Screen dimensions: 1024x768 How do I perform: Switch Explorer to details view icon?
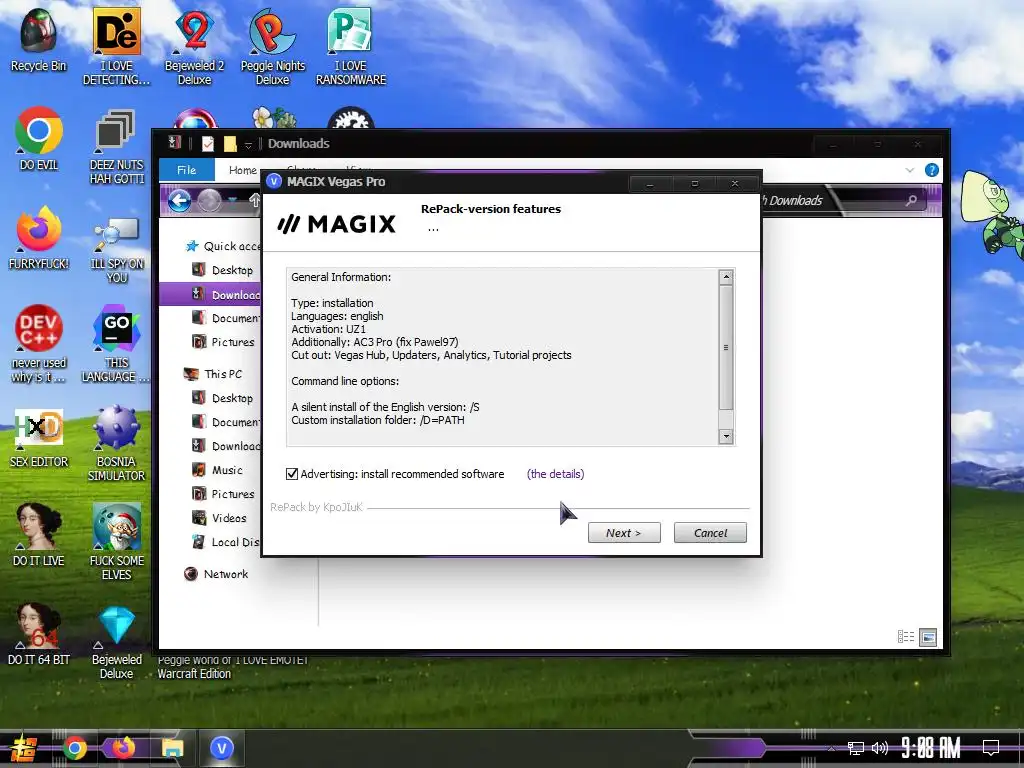click(906, 637)
